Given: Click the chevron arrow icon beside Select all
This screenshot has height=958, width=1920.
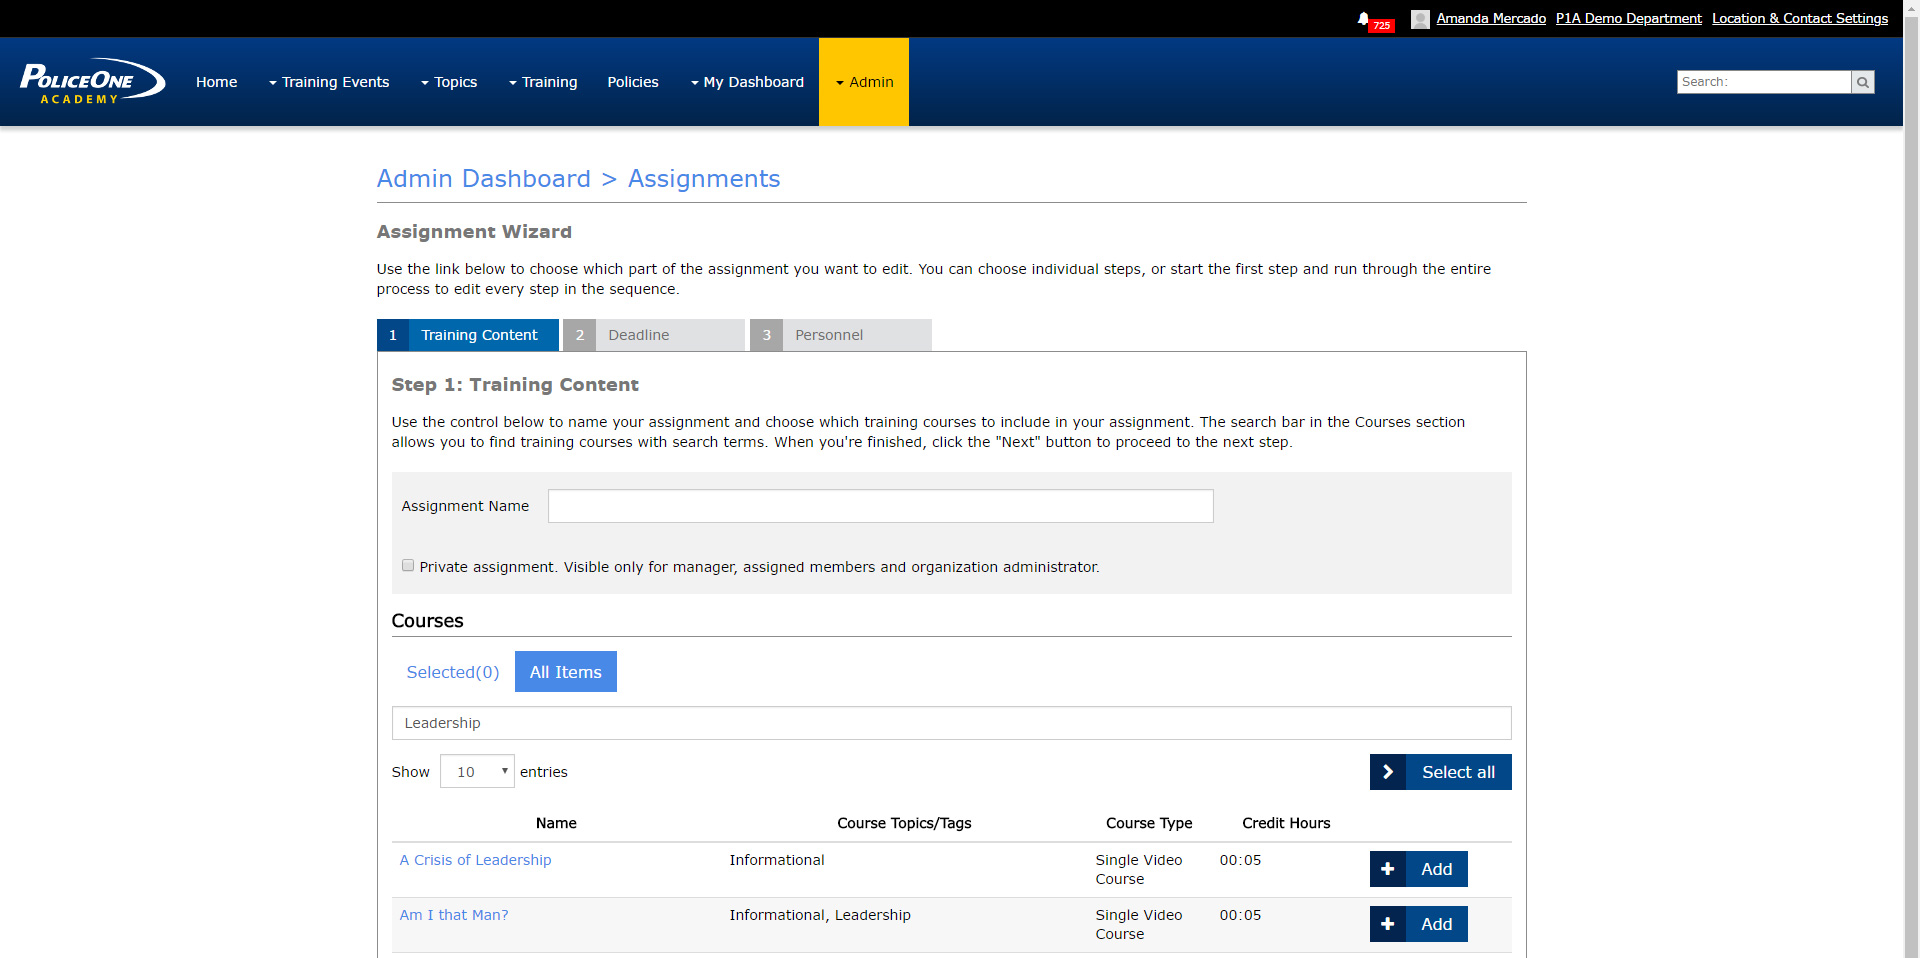Looking at the screenshot, I should pos(1388,772).
